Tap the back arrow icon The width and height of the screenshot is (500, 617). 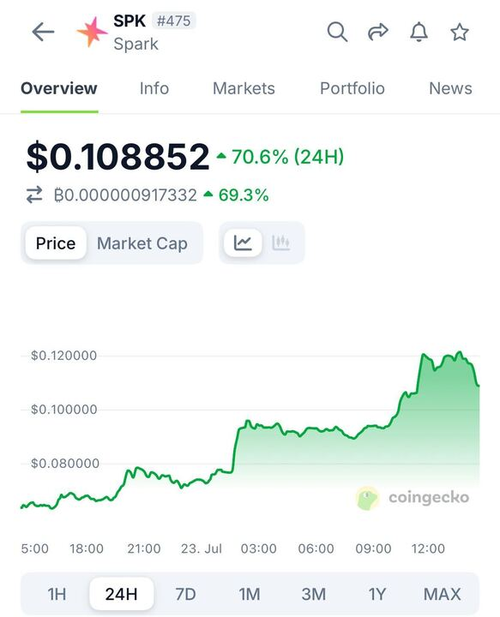43,32
